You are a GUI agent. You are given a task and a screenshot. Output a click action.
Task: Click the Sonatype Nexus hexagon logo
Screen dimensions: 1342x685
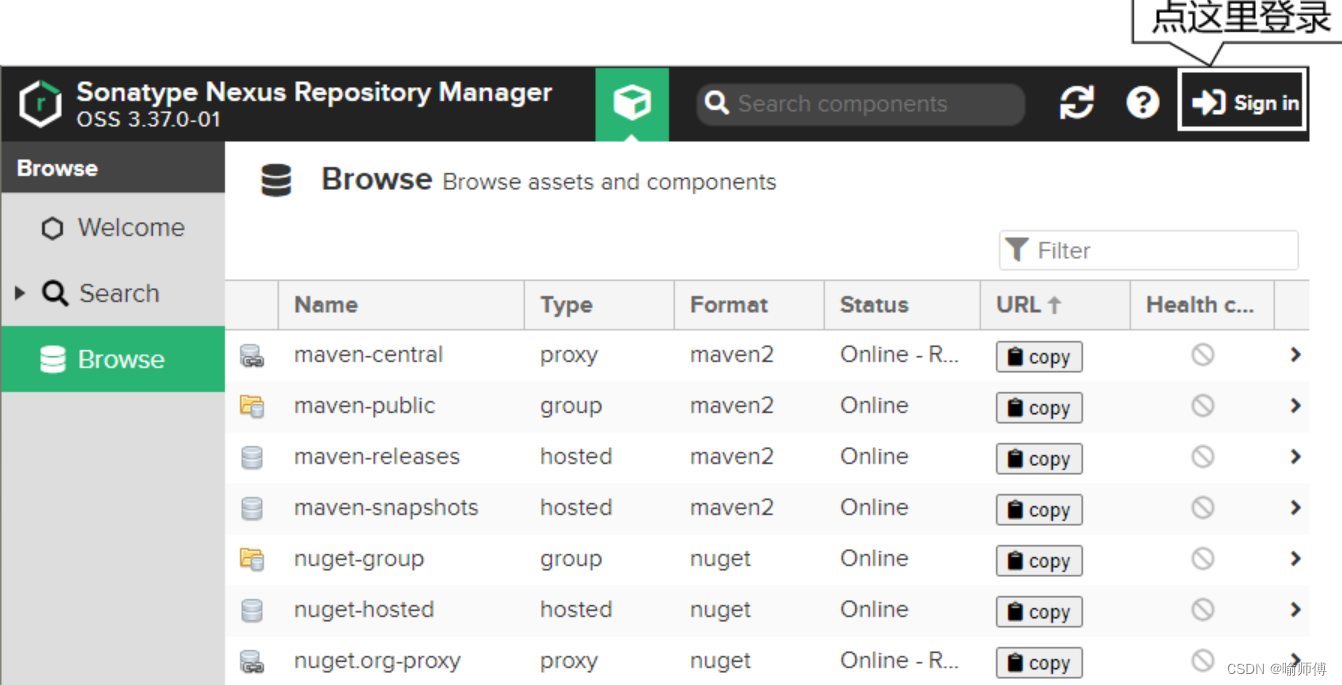coord(41,104)
